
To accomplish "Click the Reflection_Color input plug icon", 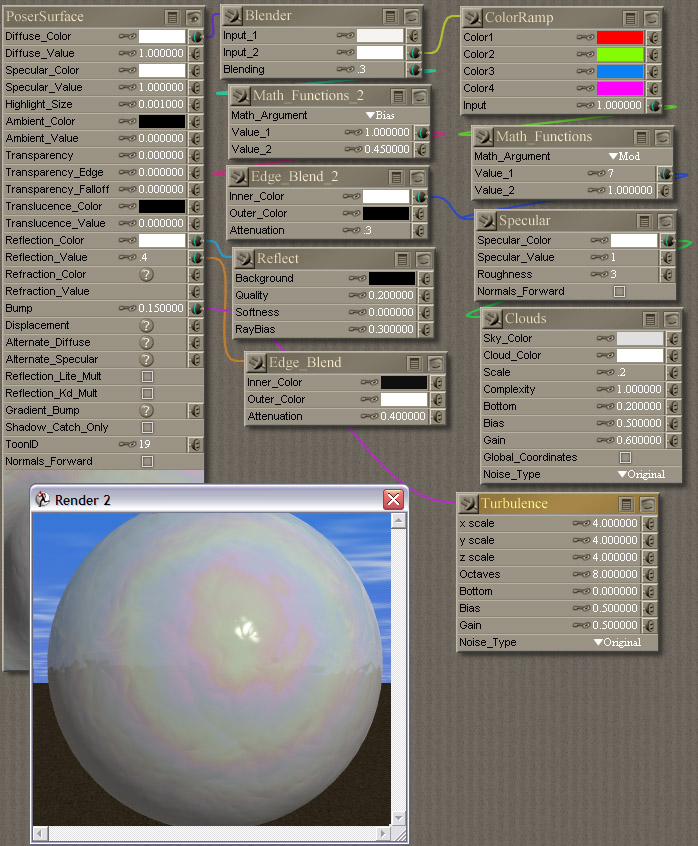I will click(196, 241).
